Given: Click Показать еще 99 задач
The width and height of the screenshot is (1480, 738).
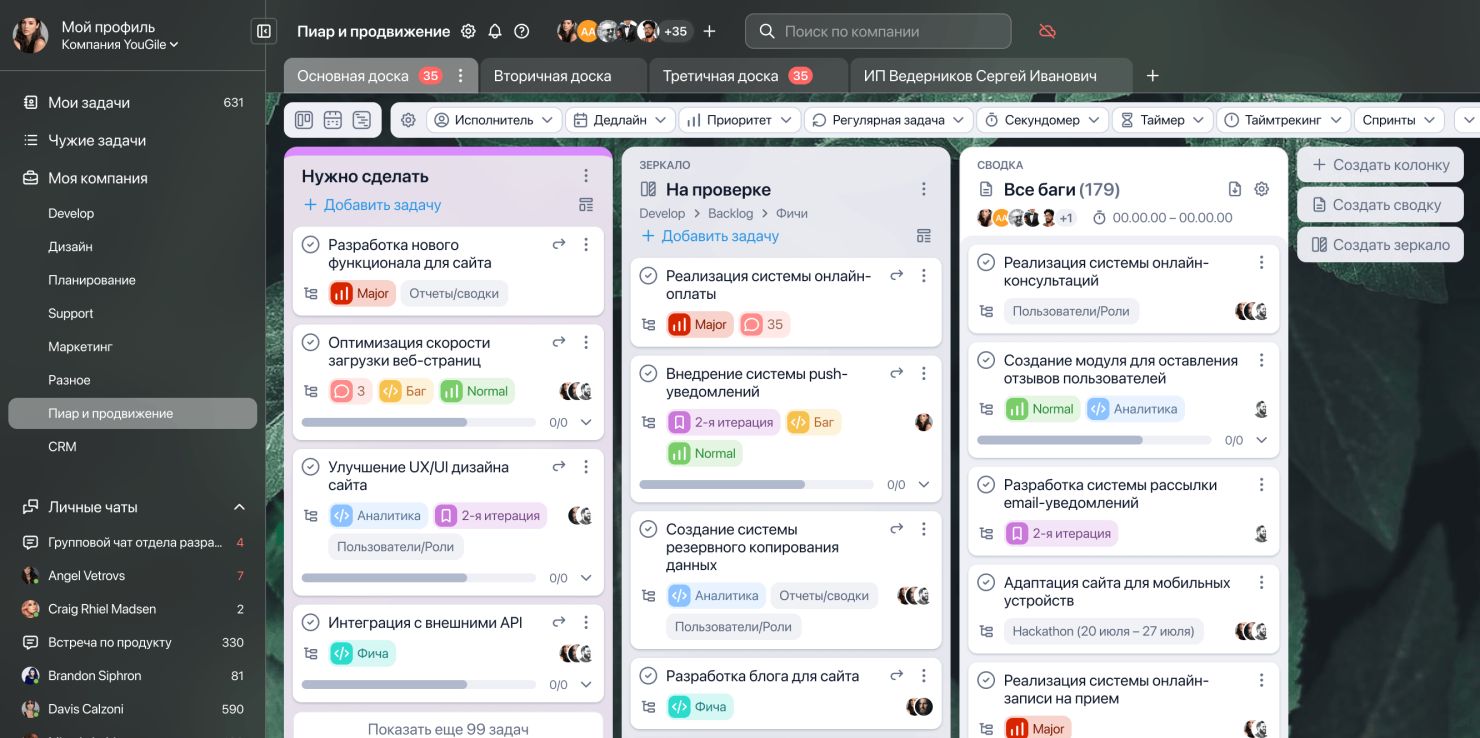Looking at the screenshot, I should (x=448, y=729).
